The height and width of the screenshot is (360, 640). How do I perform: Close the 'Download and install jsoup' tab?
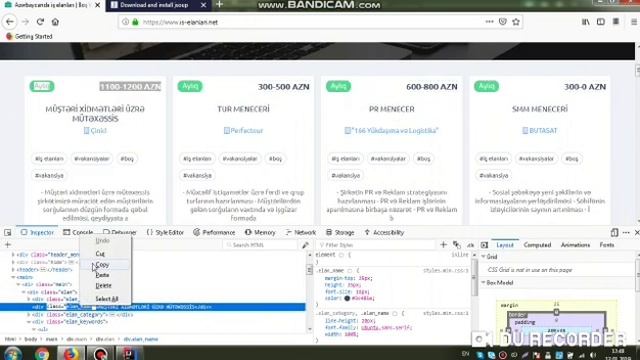click(x=203, y=5)
